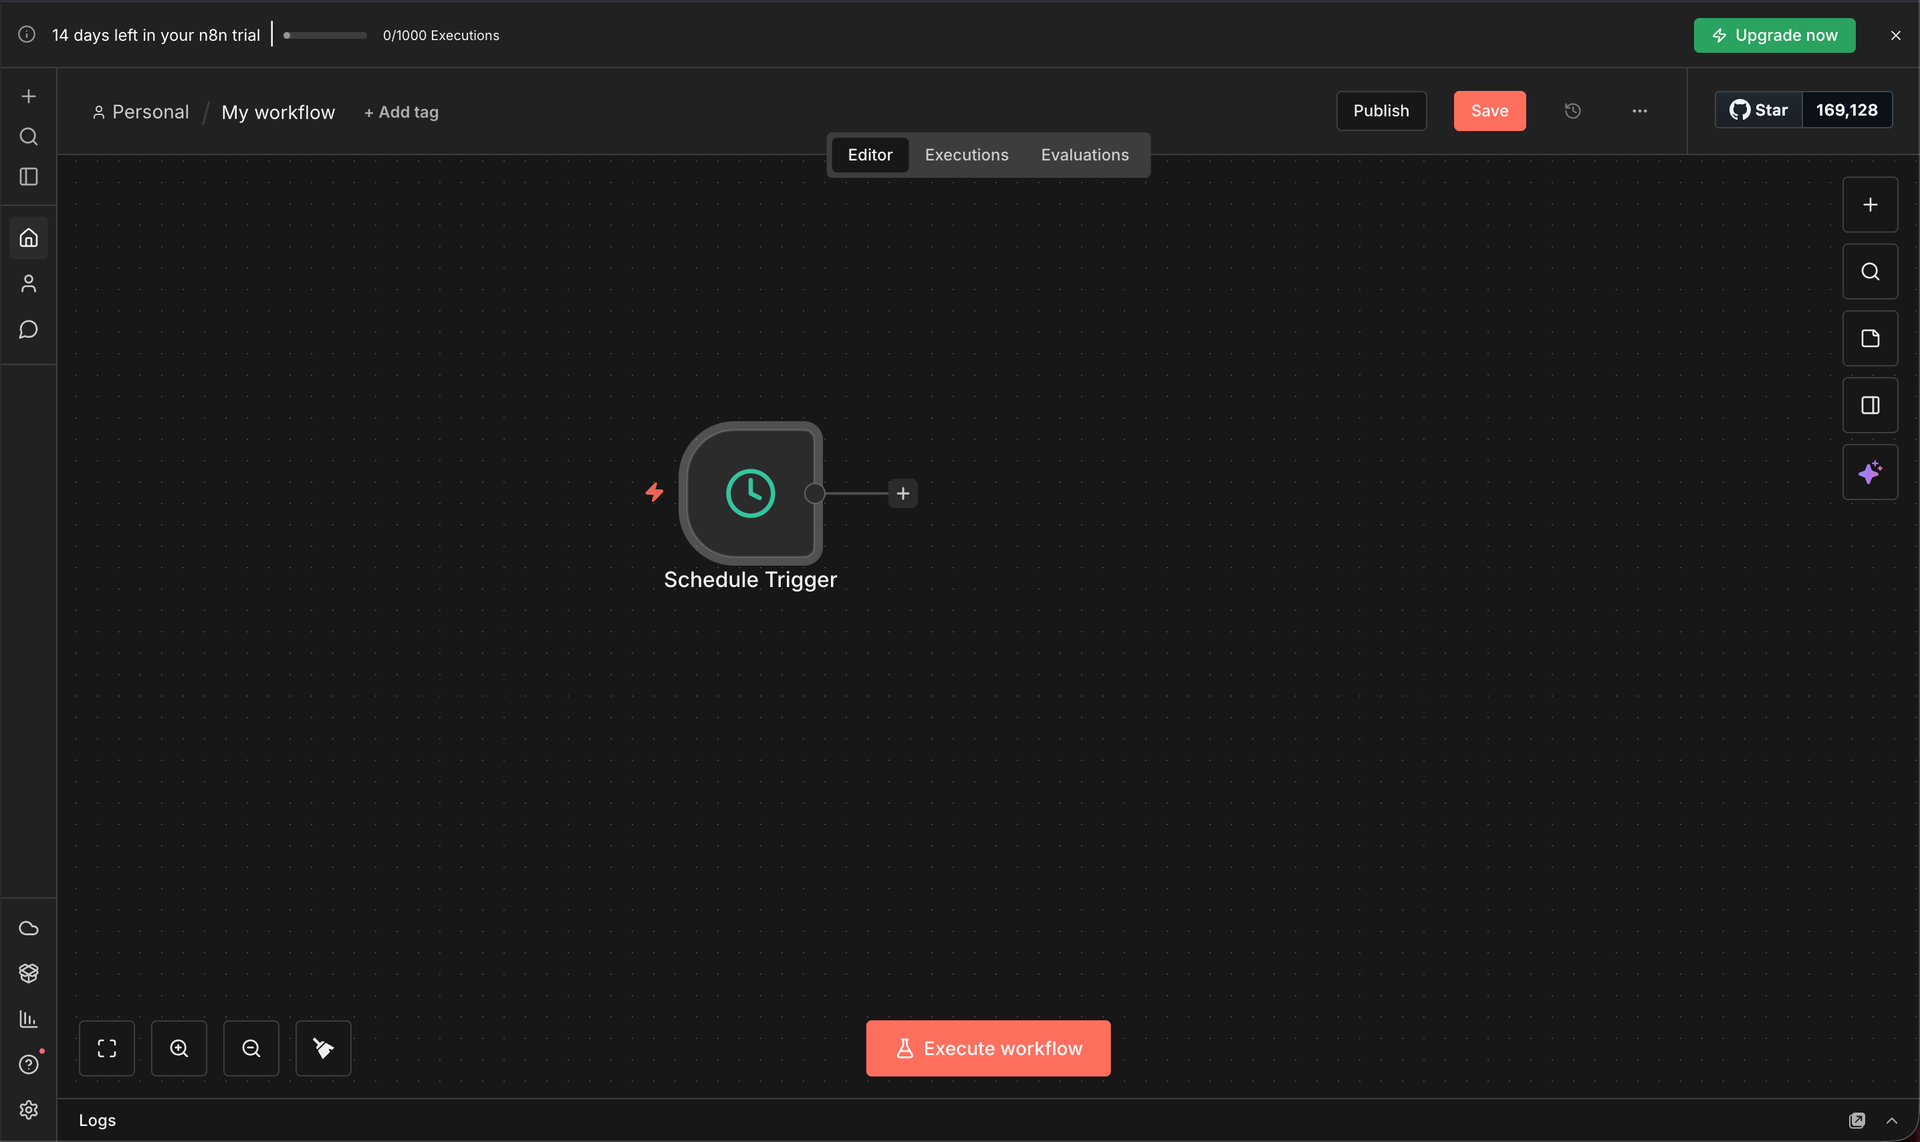Toggle focus panel in right toolbar
1920x1142 pixels.
pos(1870,405)
